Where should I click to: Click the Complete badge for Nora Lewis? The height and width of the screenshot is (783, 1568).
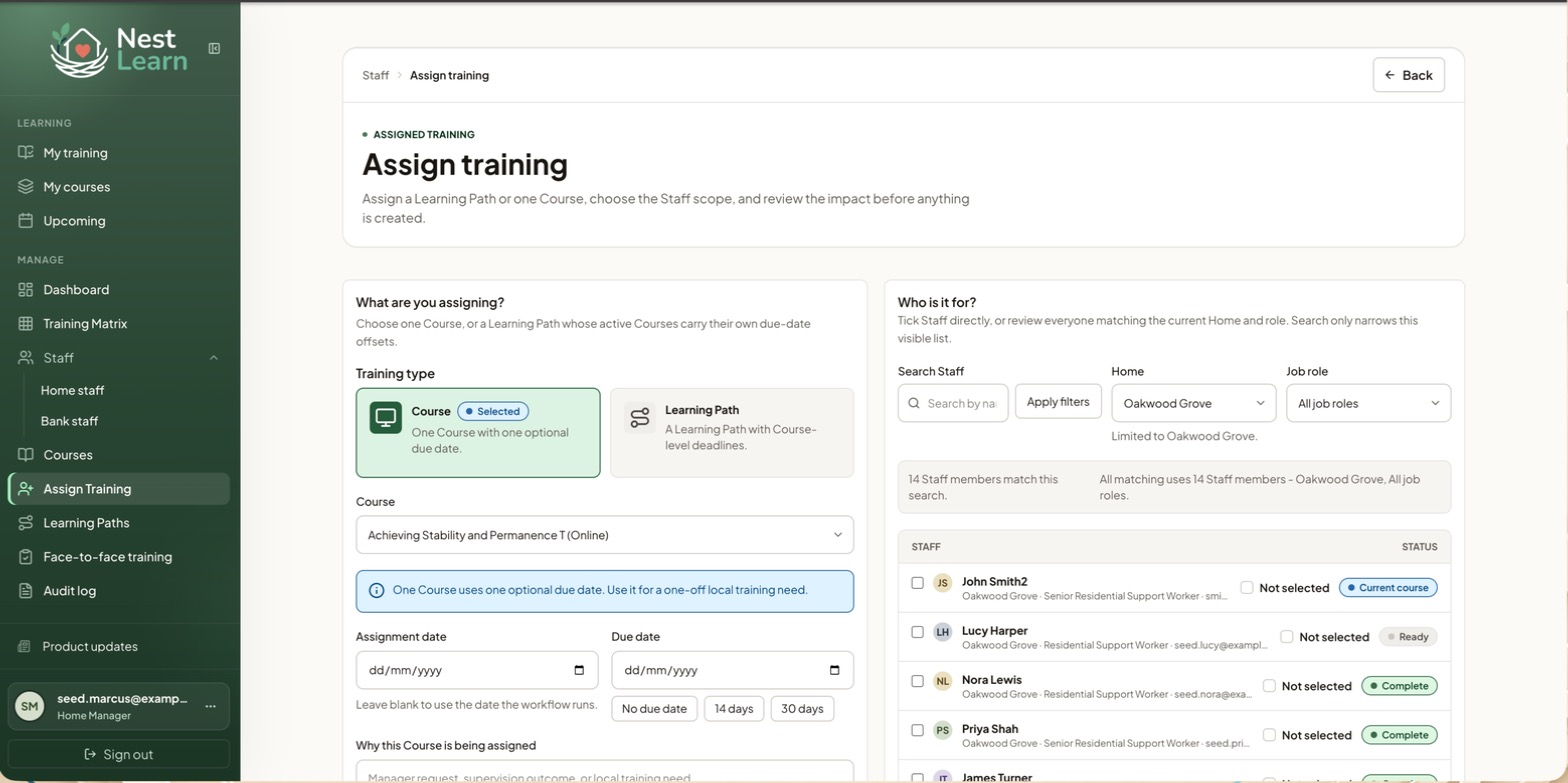coord(1399,686)
